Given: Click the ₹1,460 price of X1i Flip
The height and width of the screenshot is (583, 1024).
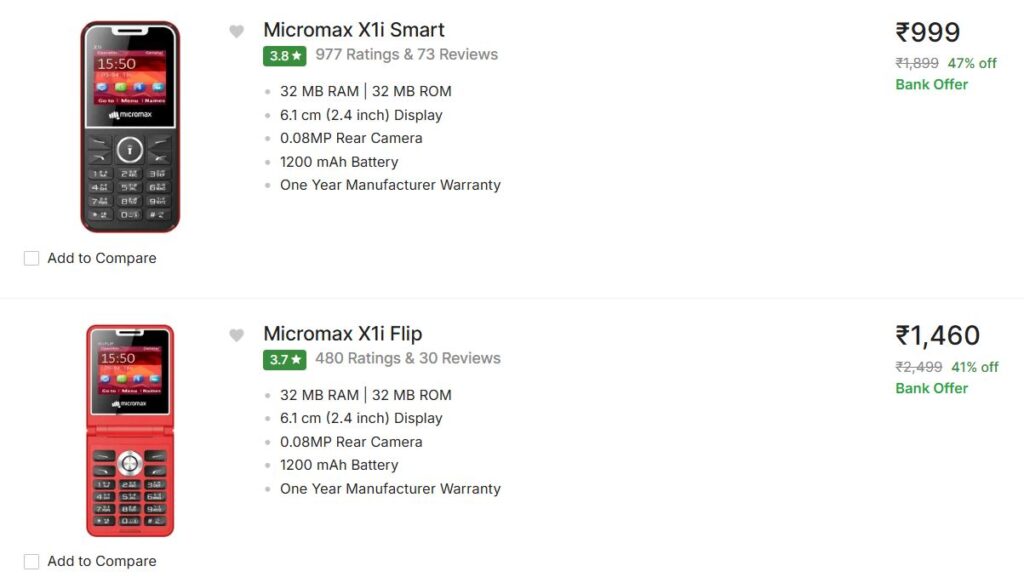Looking at the screenshot, I should 937,335.
